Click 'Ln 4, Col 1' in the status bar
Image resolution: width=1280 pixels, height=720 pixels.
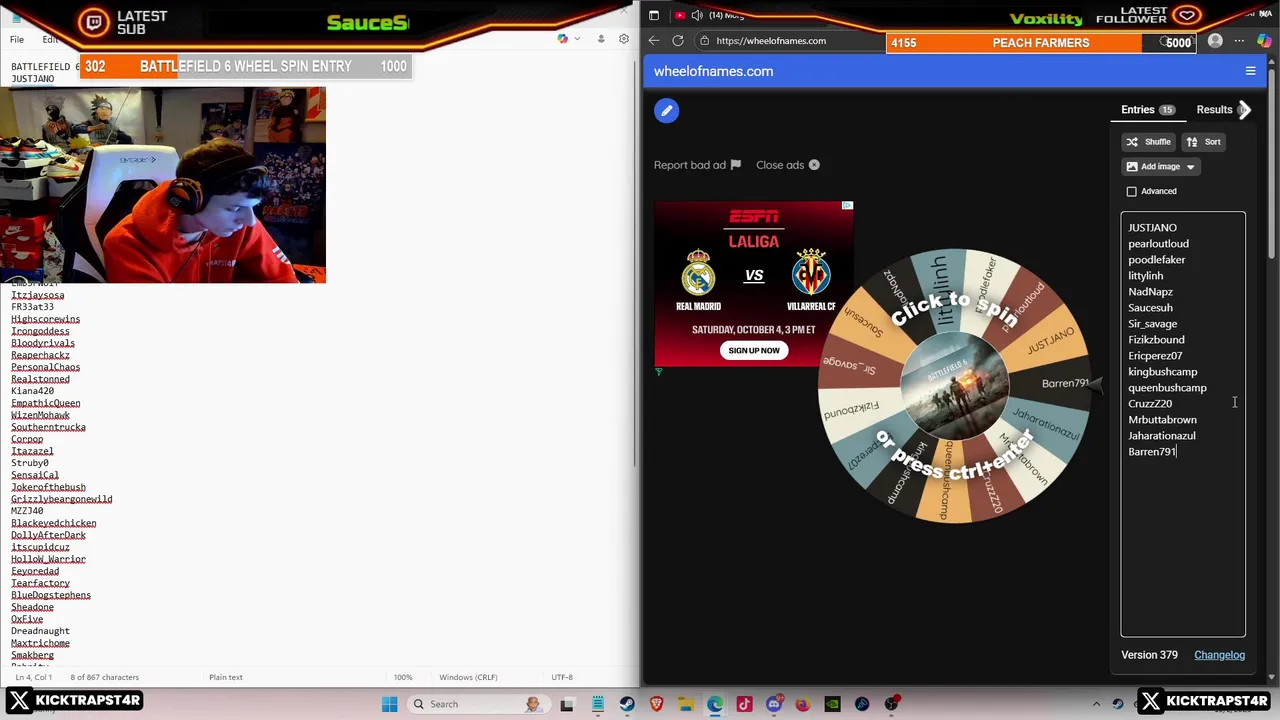pos(33,677)
